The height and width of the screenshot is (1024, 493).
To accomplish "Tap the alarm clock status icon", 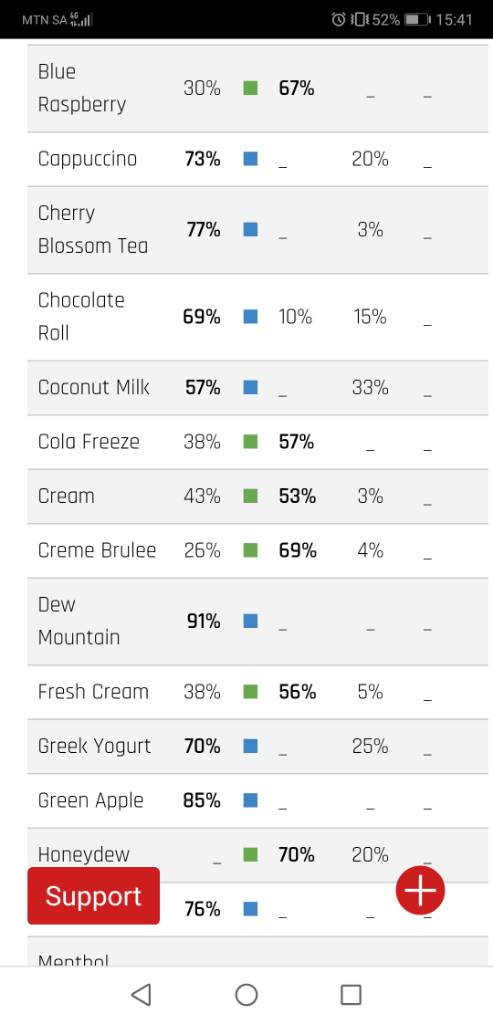I will point(338,20).
